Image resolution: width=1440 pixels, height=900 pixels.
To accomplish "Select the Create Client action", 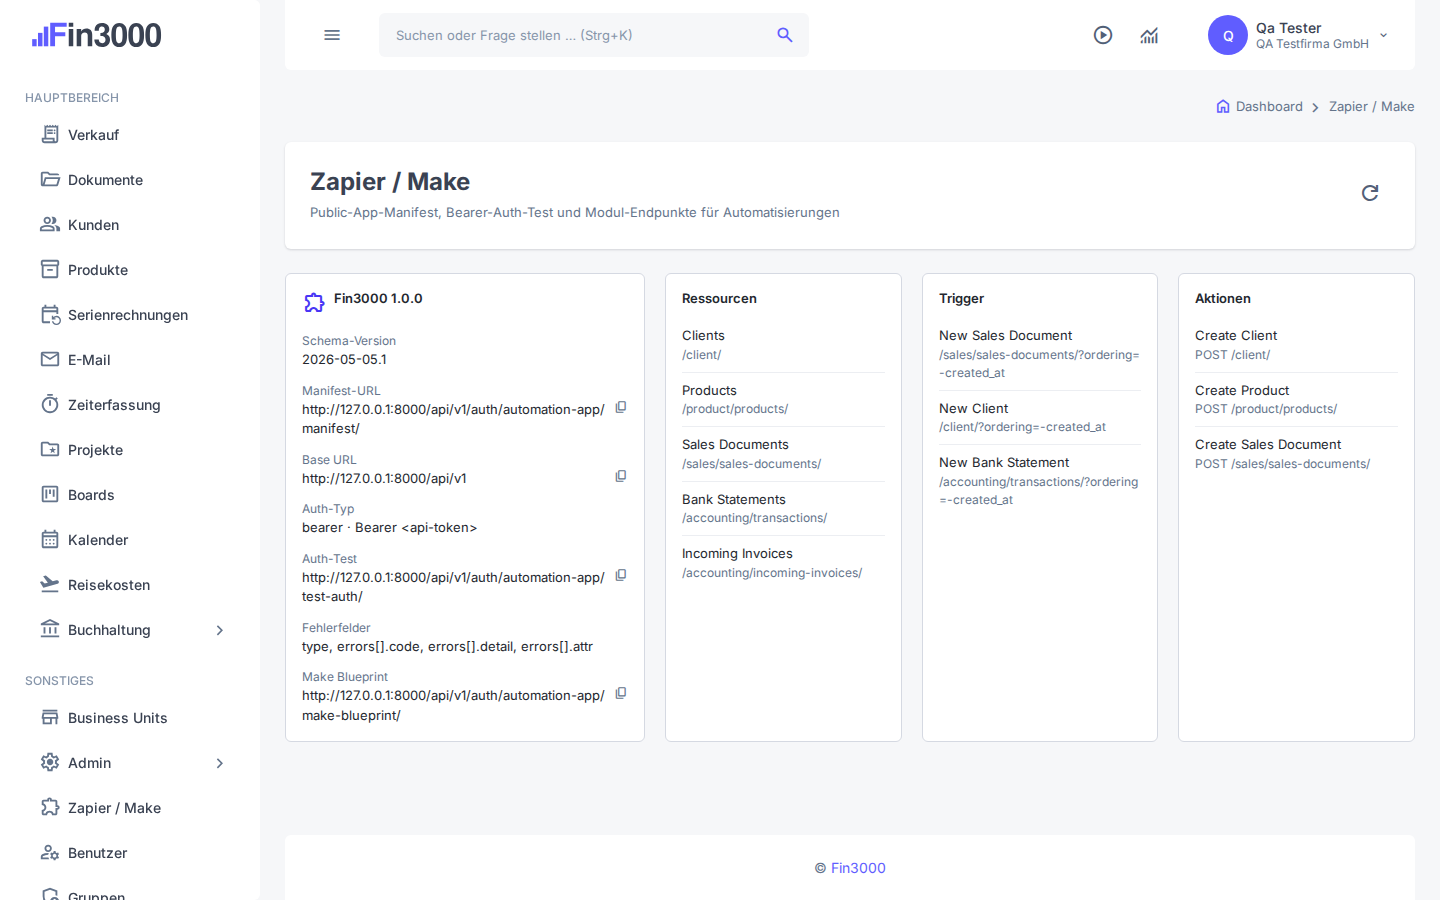I will tap(1296, 345).
